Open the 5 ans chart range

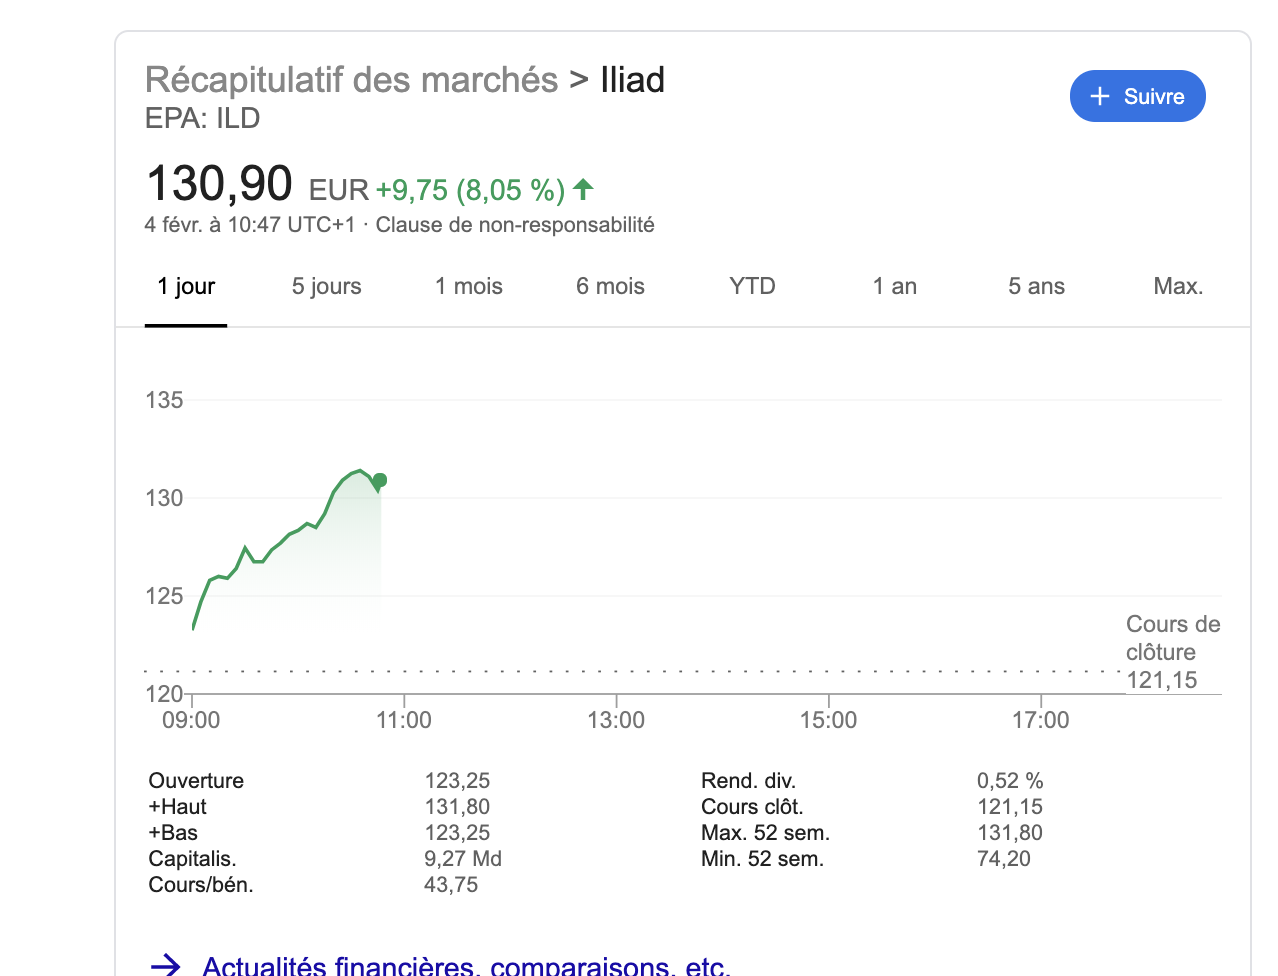pyautogui.click(x=1036, y=287)
